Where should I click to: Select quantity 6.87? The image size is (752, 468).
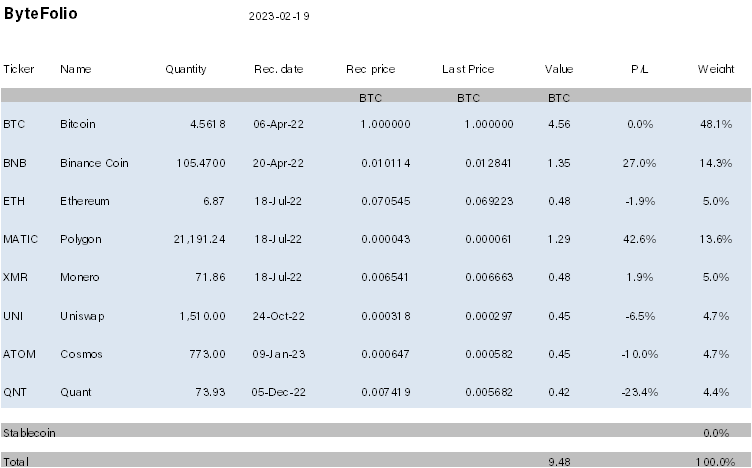(x=214, y=201)
